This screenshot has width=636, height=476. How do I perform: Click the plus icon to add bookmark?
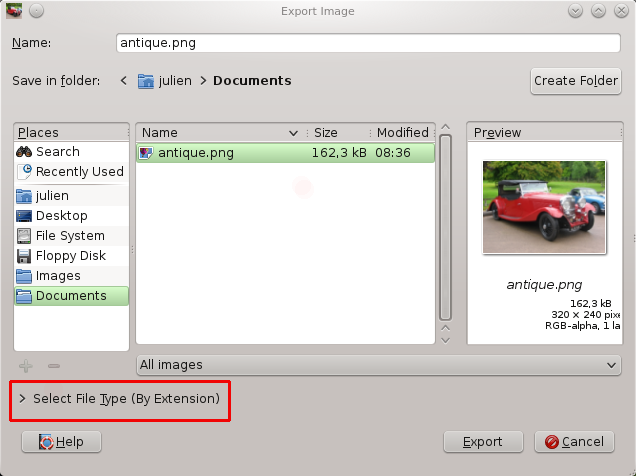[x=26, y=366]
